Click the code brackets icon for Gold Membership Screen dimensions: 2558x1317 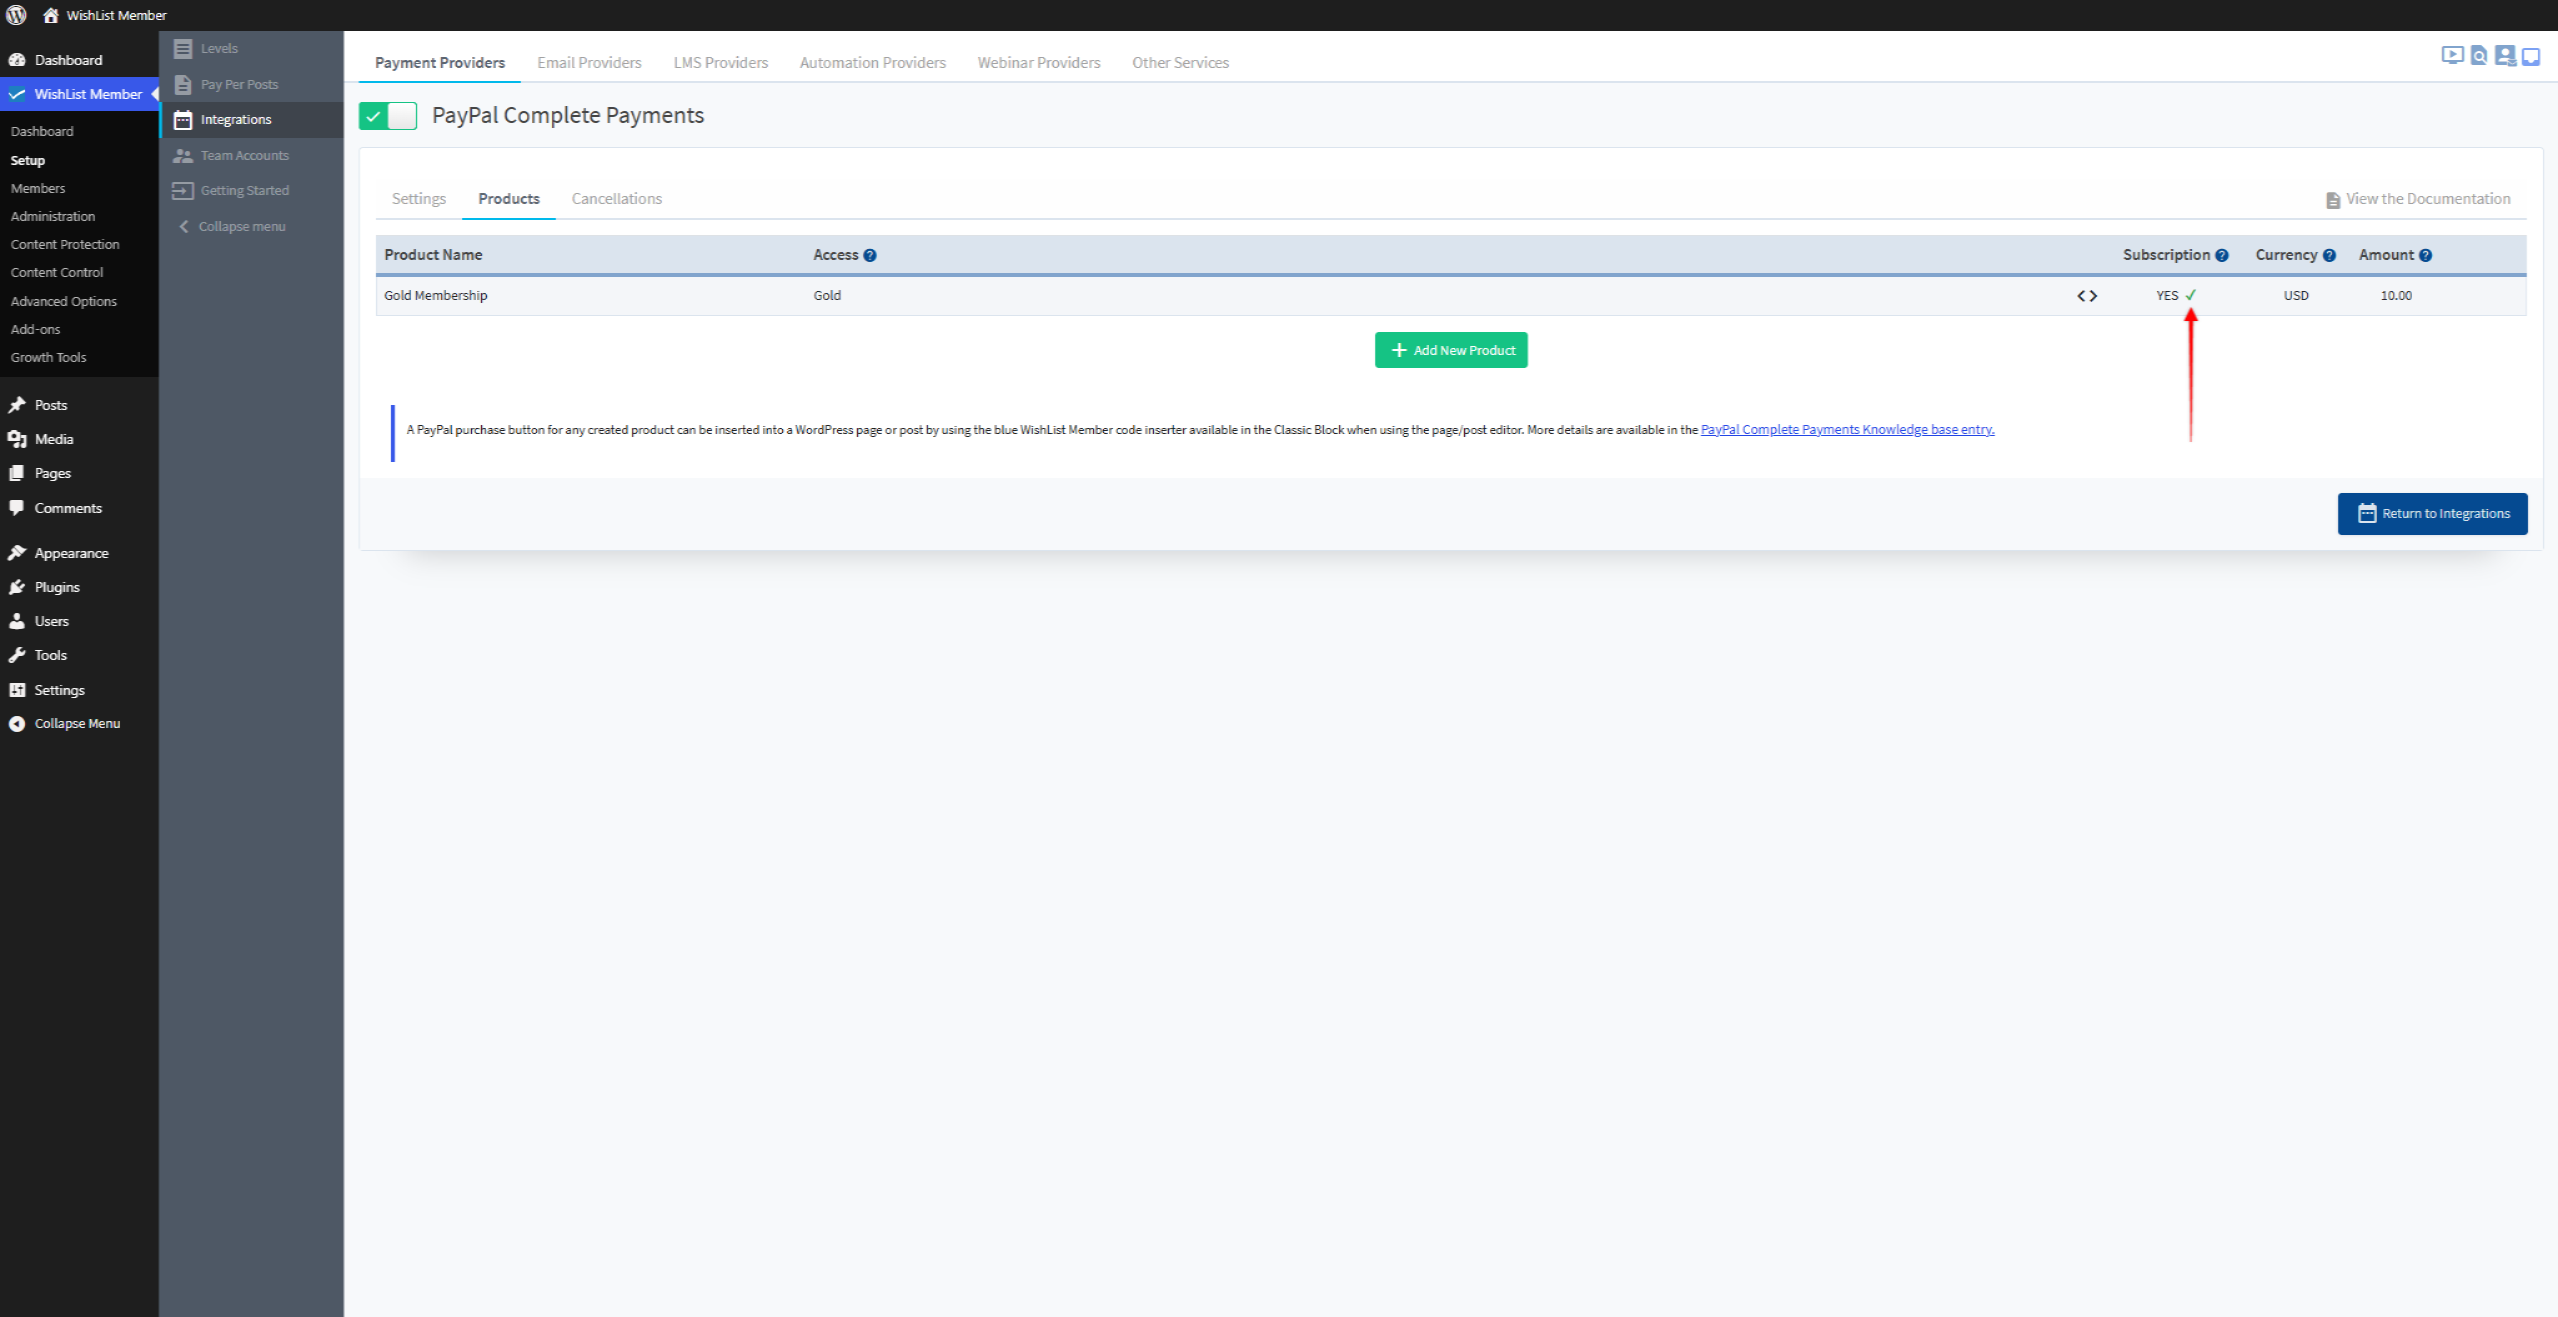click(x=2087, y=296)
